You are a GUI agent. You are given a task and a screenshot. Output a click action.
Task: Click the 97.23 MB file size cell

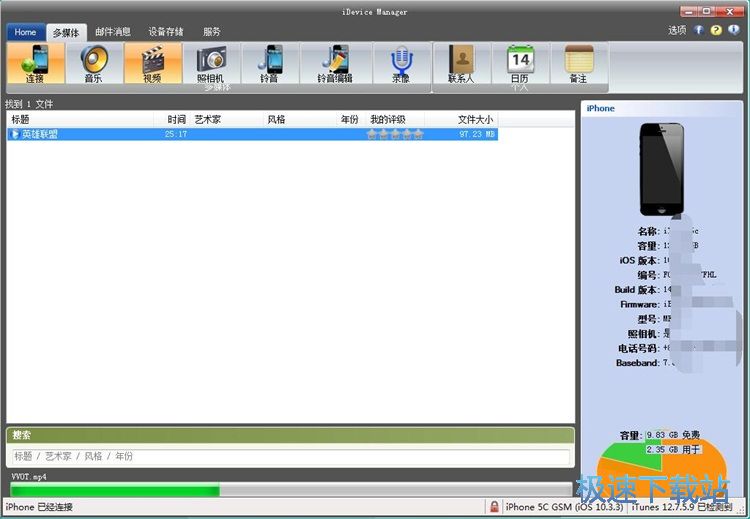click(x=477, y=134)
